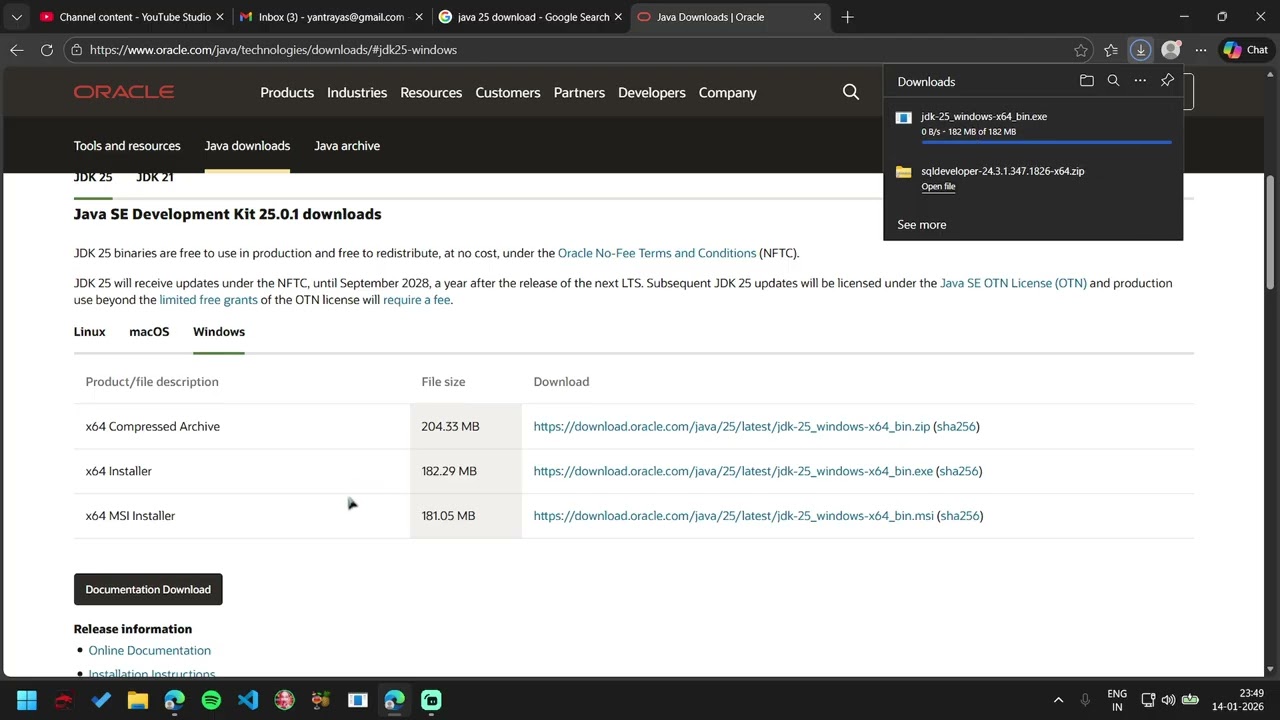Reload the Oracle page

click(47, 50)
